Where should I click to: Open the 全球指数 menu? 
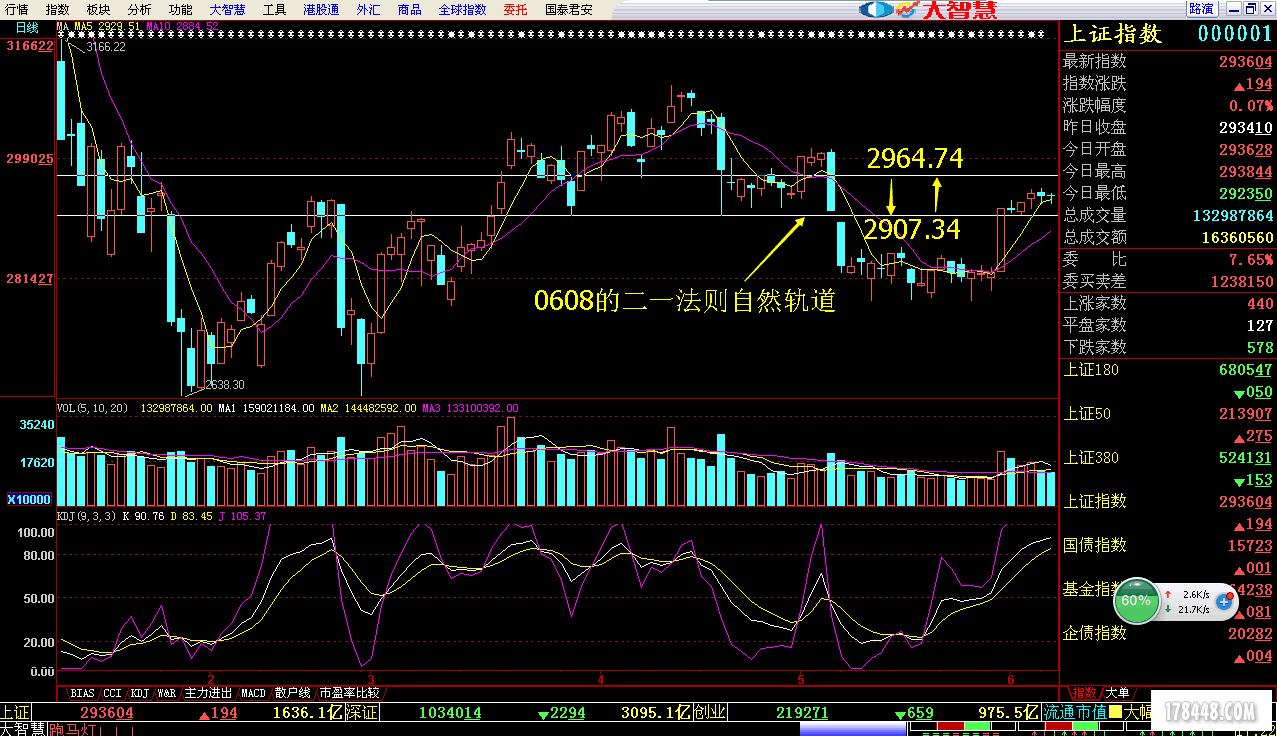pos(462,9)
